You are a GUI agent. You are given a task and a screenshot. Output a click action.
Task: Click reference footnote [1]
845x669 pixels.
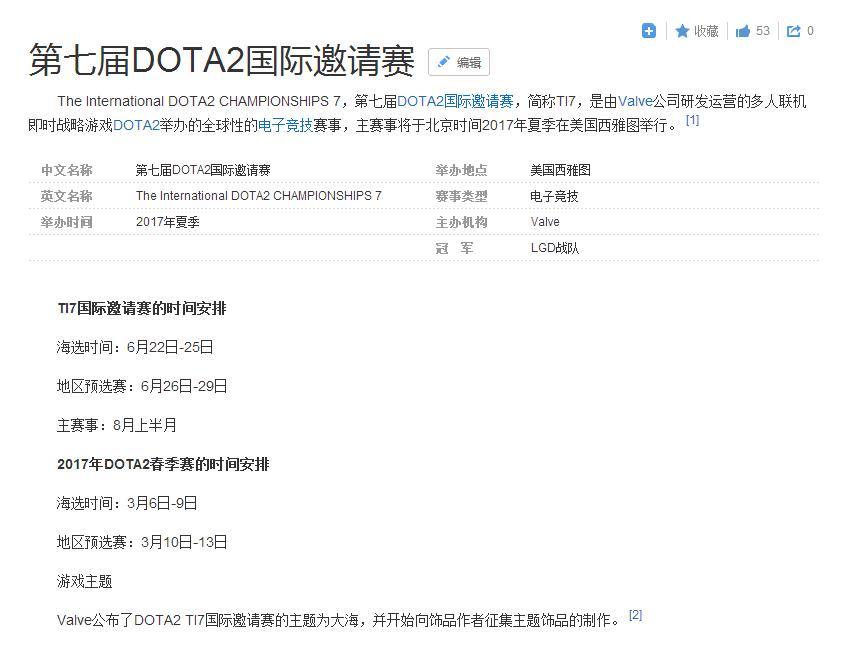coord(692,120)
